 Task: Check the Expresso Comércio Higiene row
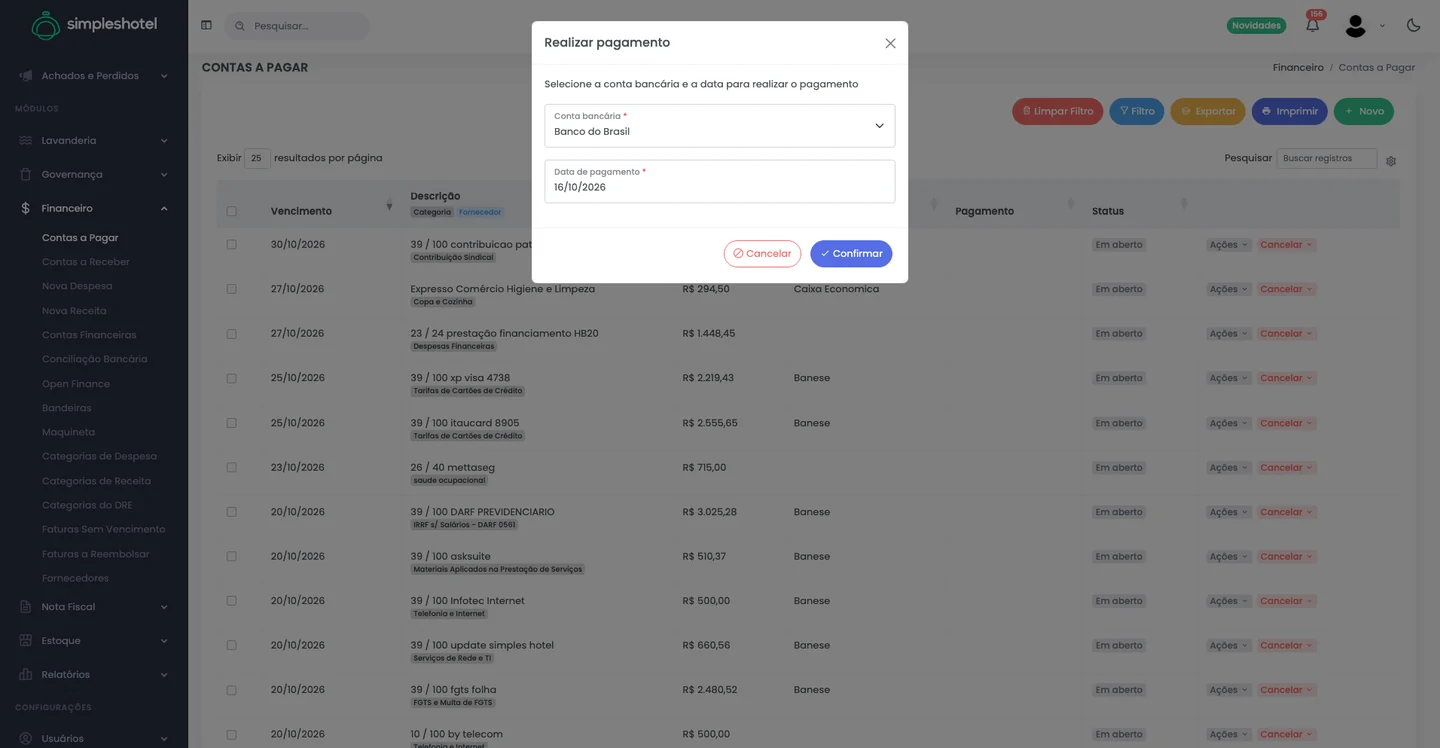(x=232, y=289)
